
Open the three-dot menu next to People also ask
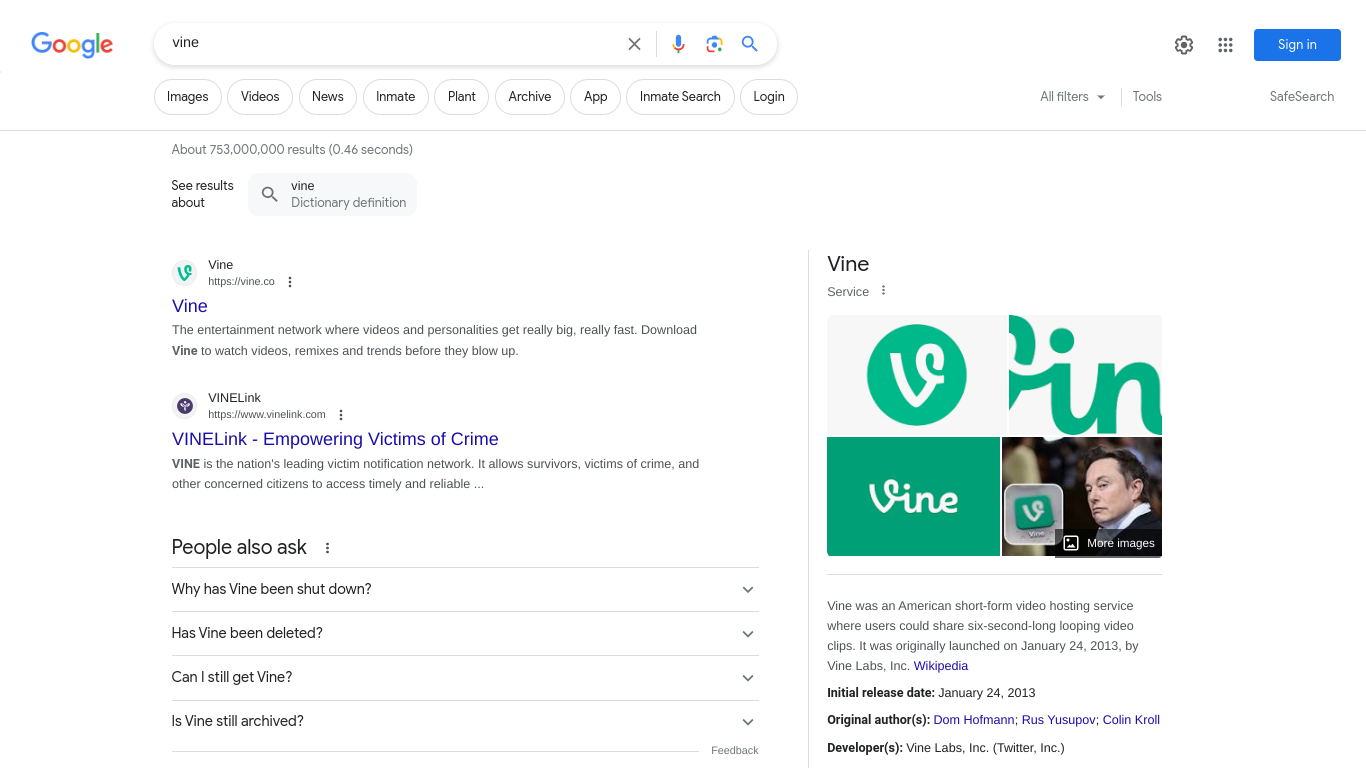tap(327, 548)
